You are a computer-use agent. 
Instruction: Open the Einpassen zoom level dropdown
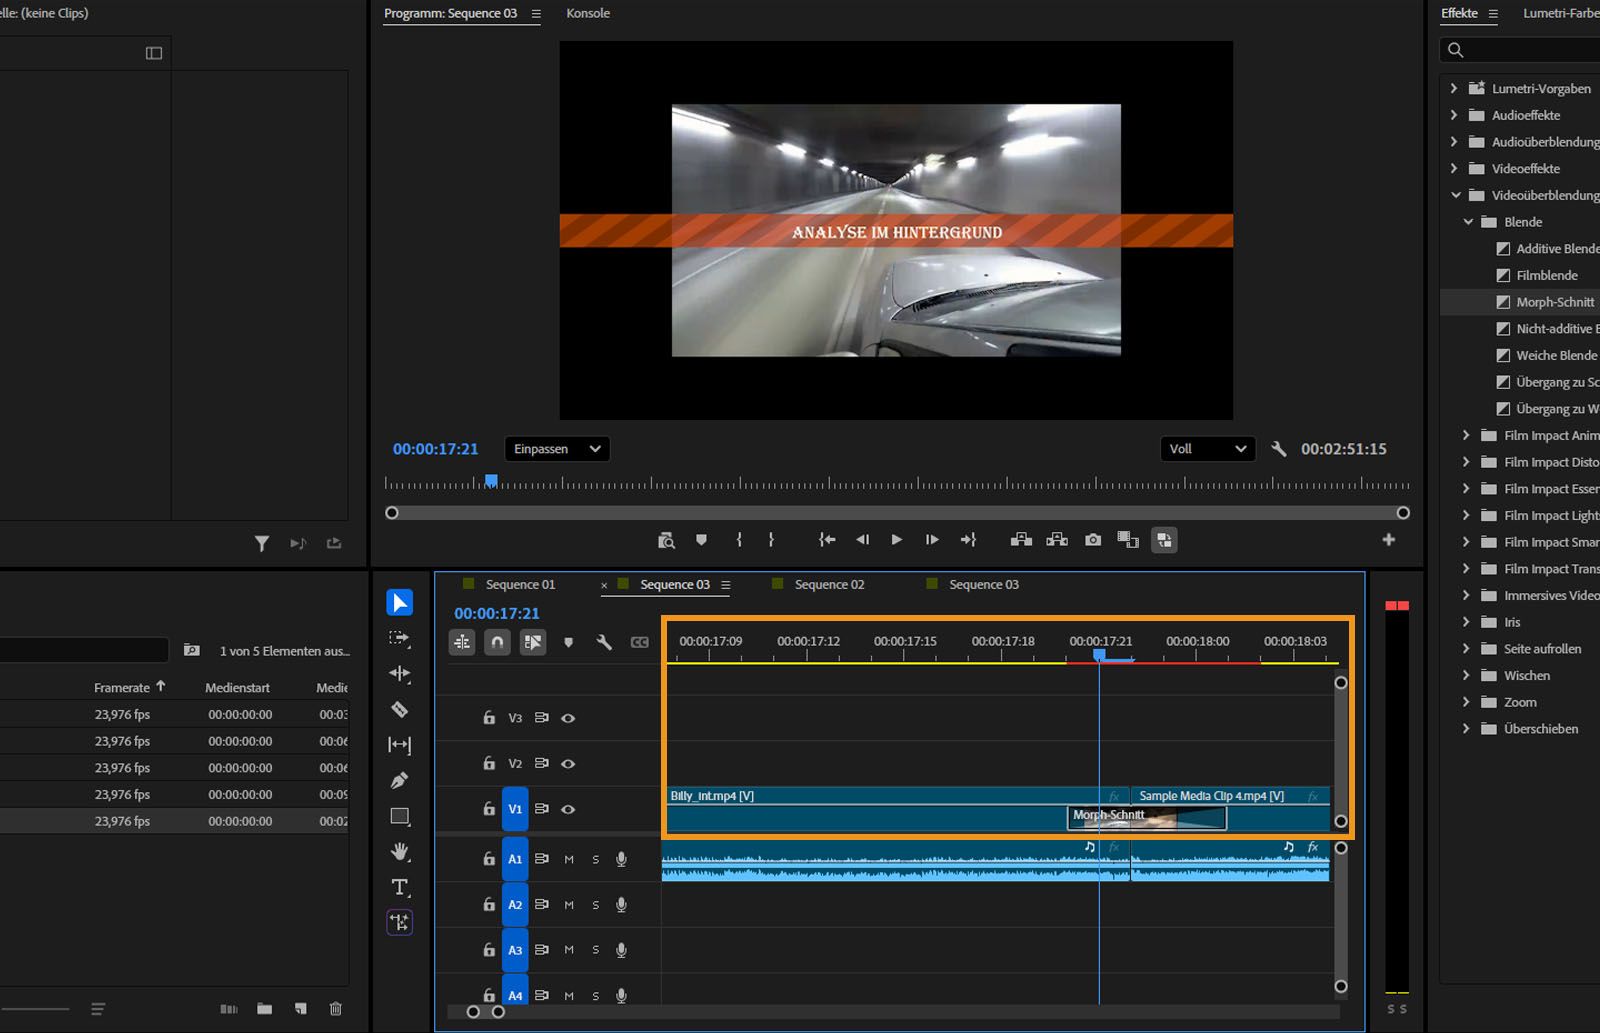pyautogui.click(x=556, y=448)
